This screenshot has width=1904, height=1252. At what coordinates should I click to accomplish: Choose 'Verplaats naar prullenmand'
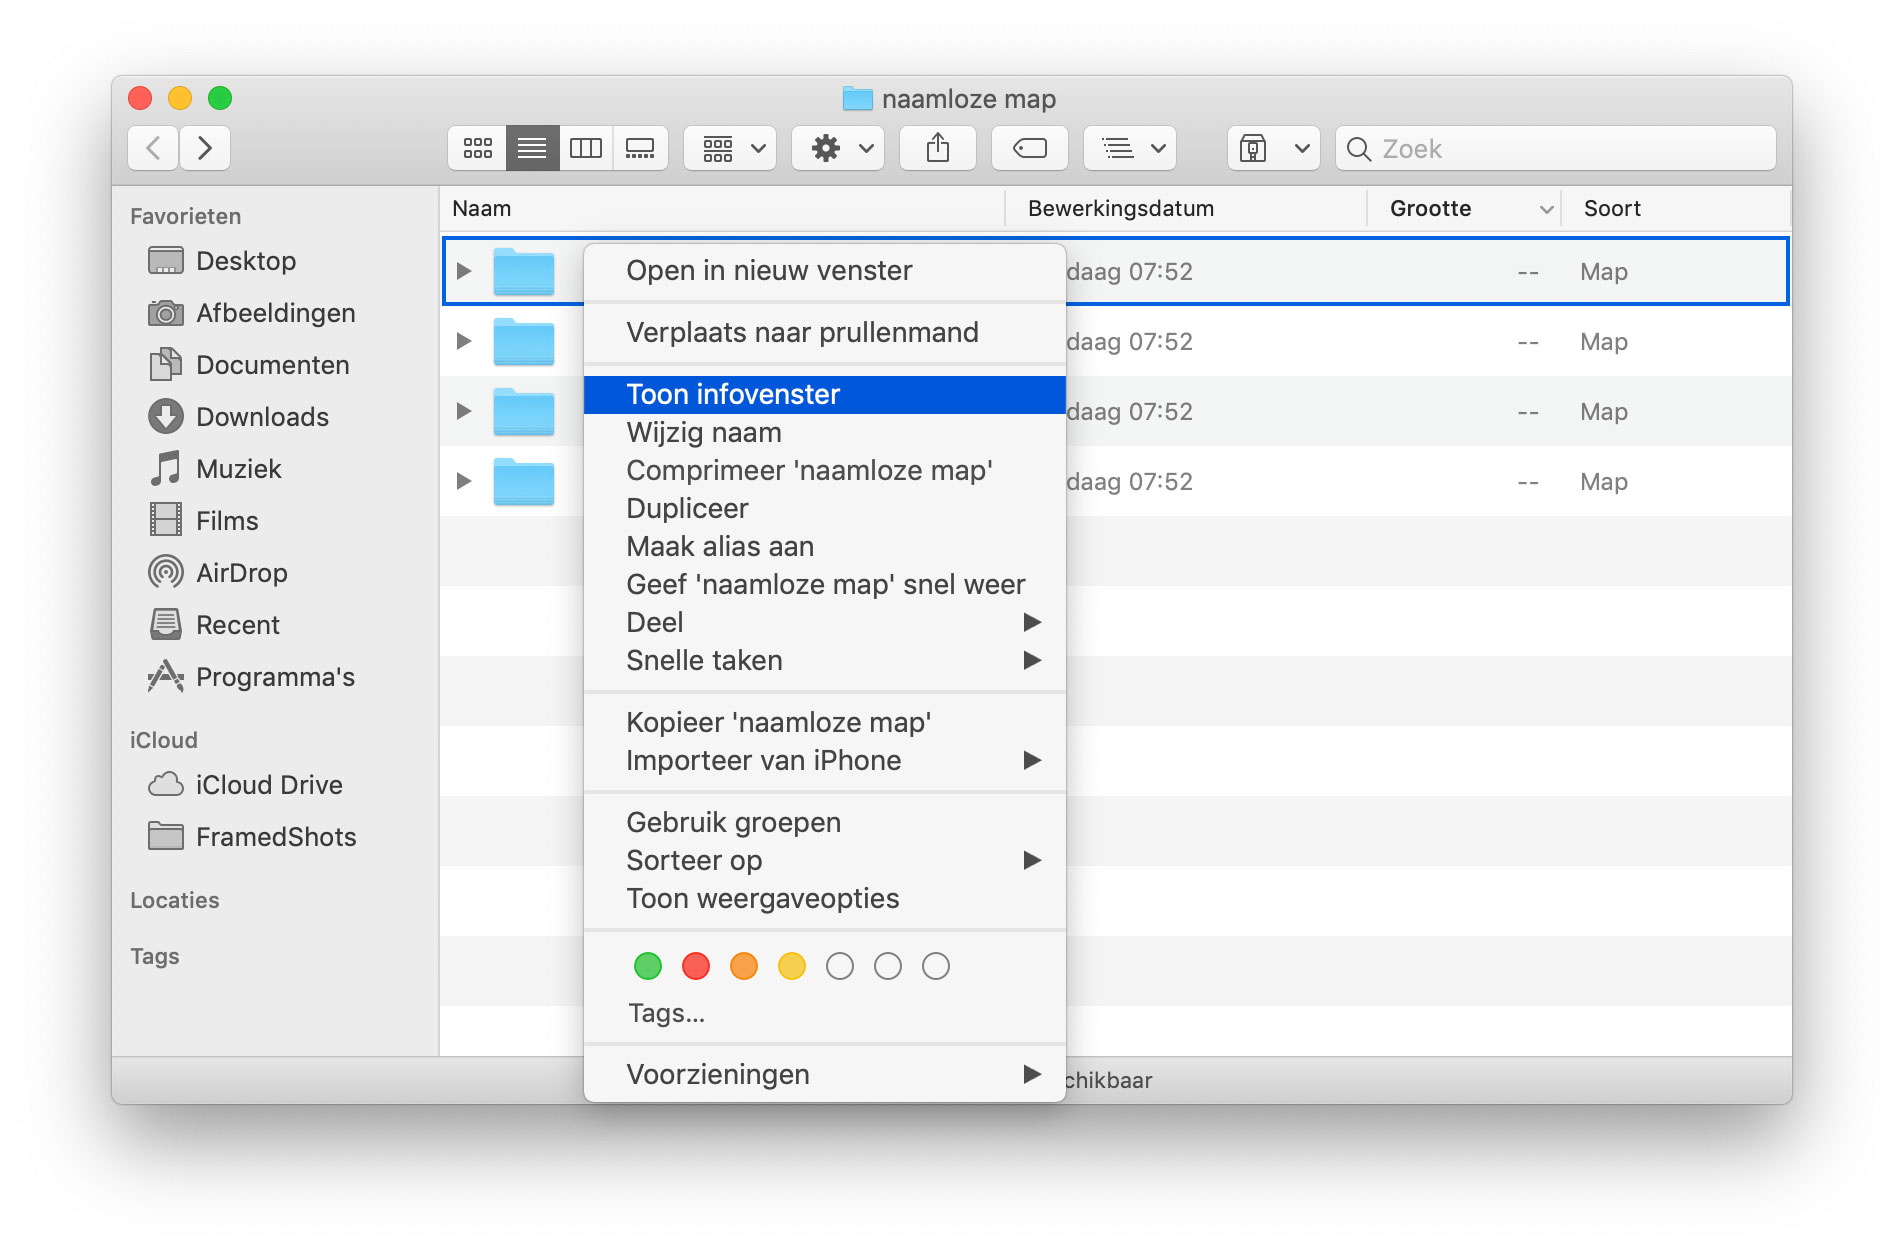[x=825, y=333]
